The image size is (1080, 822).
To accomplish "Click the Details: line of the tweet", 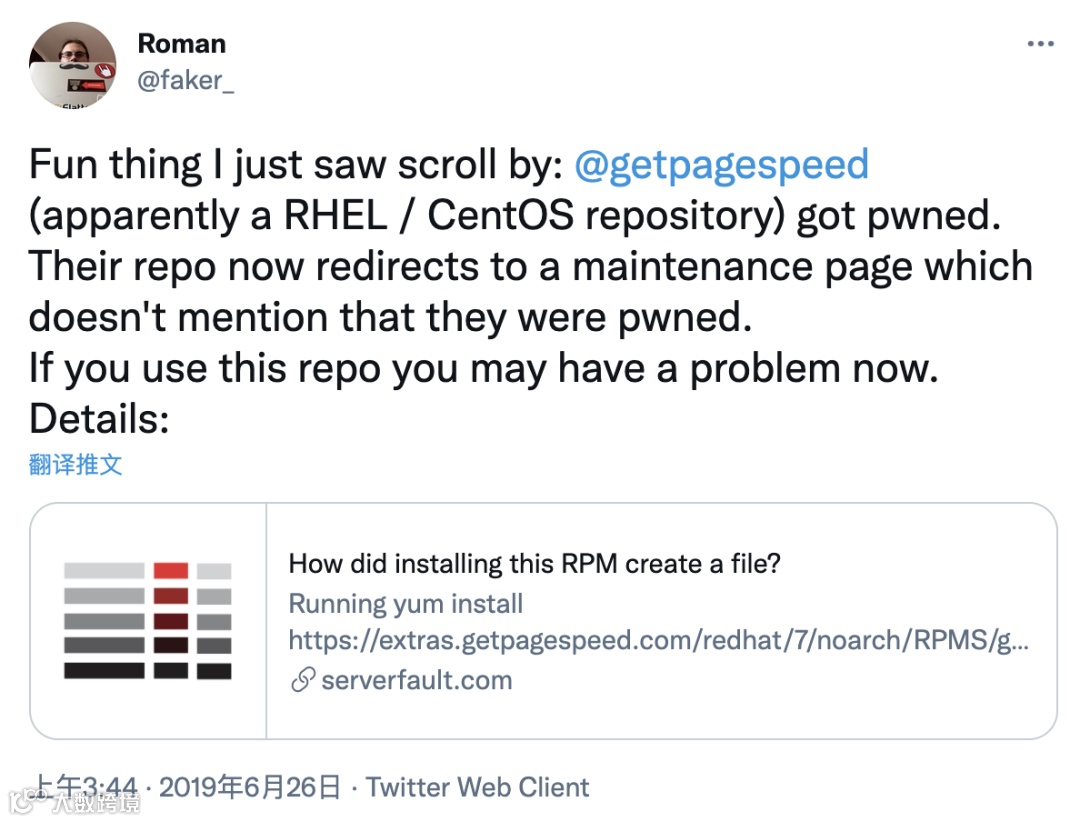I will pos(99,419).
